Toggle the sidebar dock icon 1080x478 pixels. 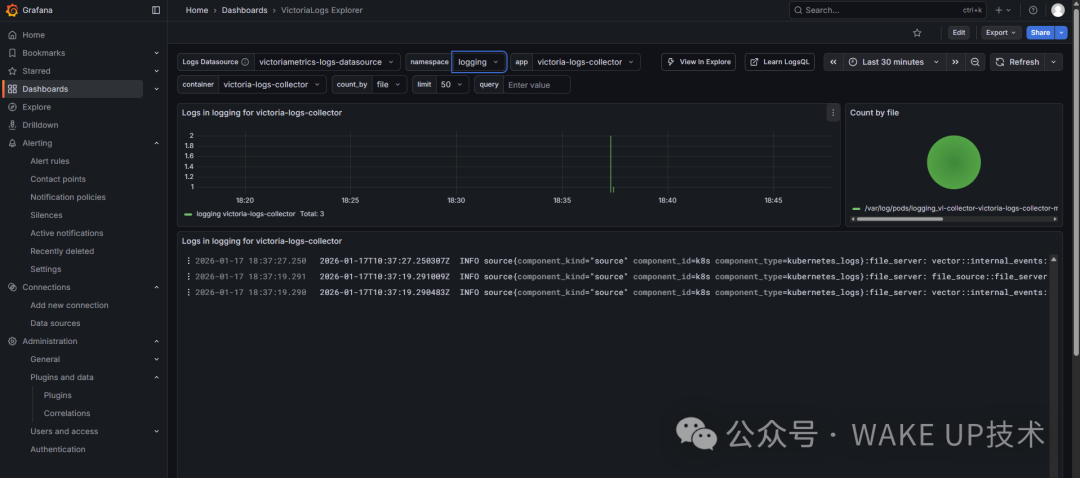pos(156,10)
